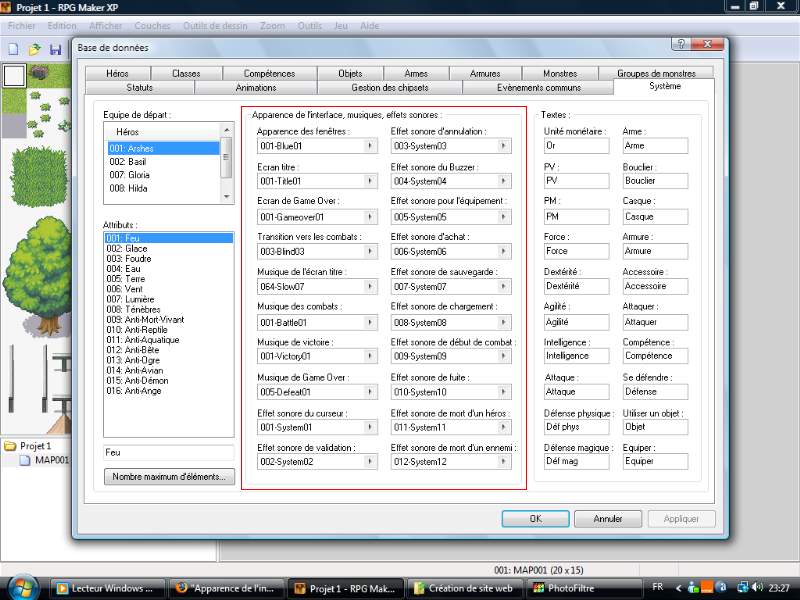Select MAP001 in the project tree
Viewport: 800px width, 600px height.
click(50, 460)
